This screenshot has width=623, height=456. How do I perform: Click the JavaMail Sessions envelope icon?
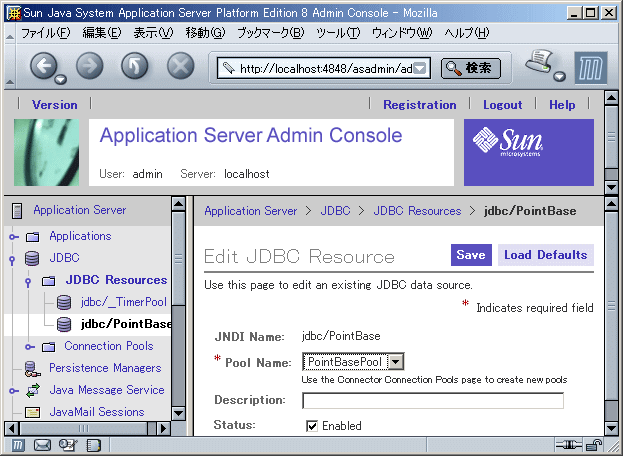tap(33, 412)
